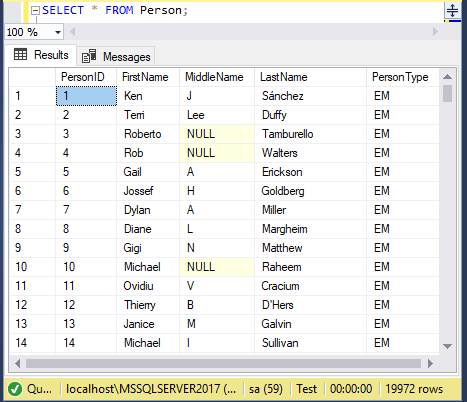Select the LastName cell 'Cracium'
467x402 pixels.
pyautogui.click(x=310, y=286)
